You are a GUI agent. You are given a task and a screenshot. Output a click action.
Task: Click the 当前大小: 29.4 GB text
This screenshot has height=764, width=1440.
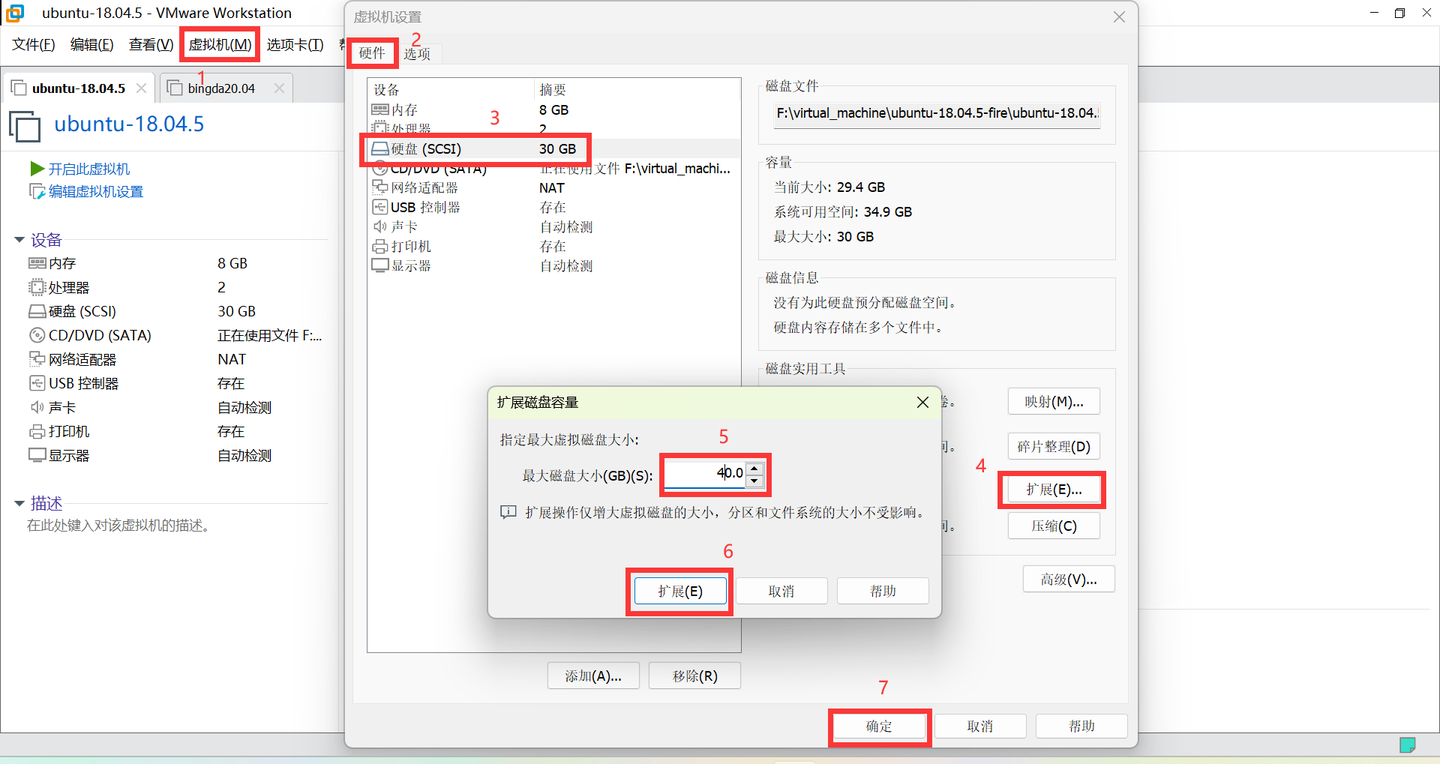829,187
